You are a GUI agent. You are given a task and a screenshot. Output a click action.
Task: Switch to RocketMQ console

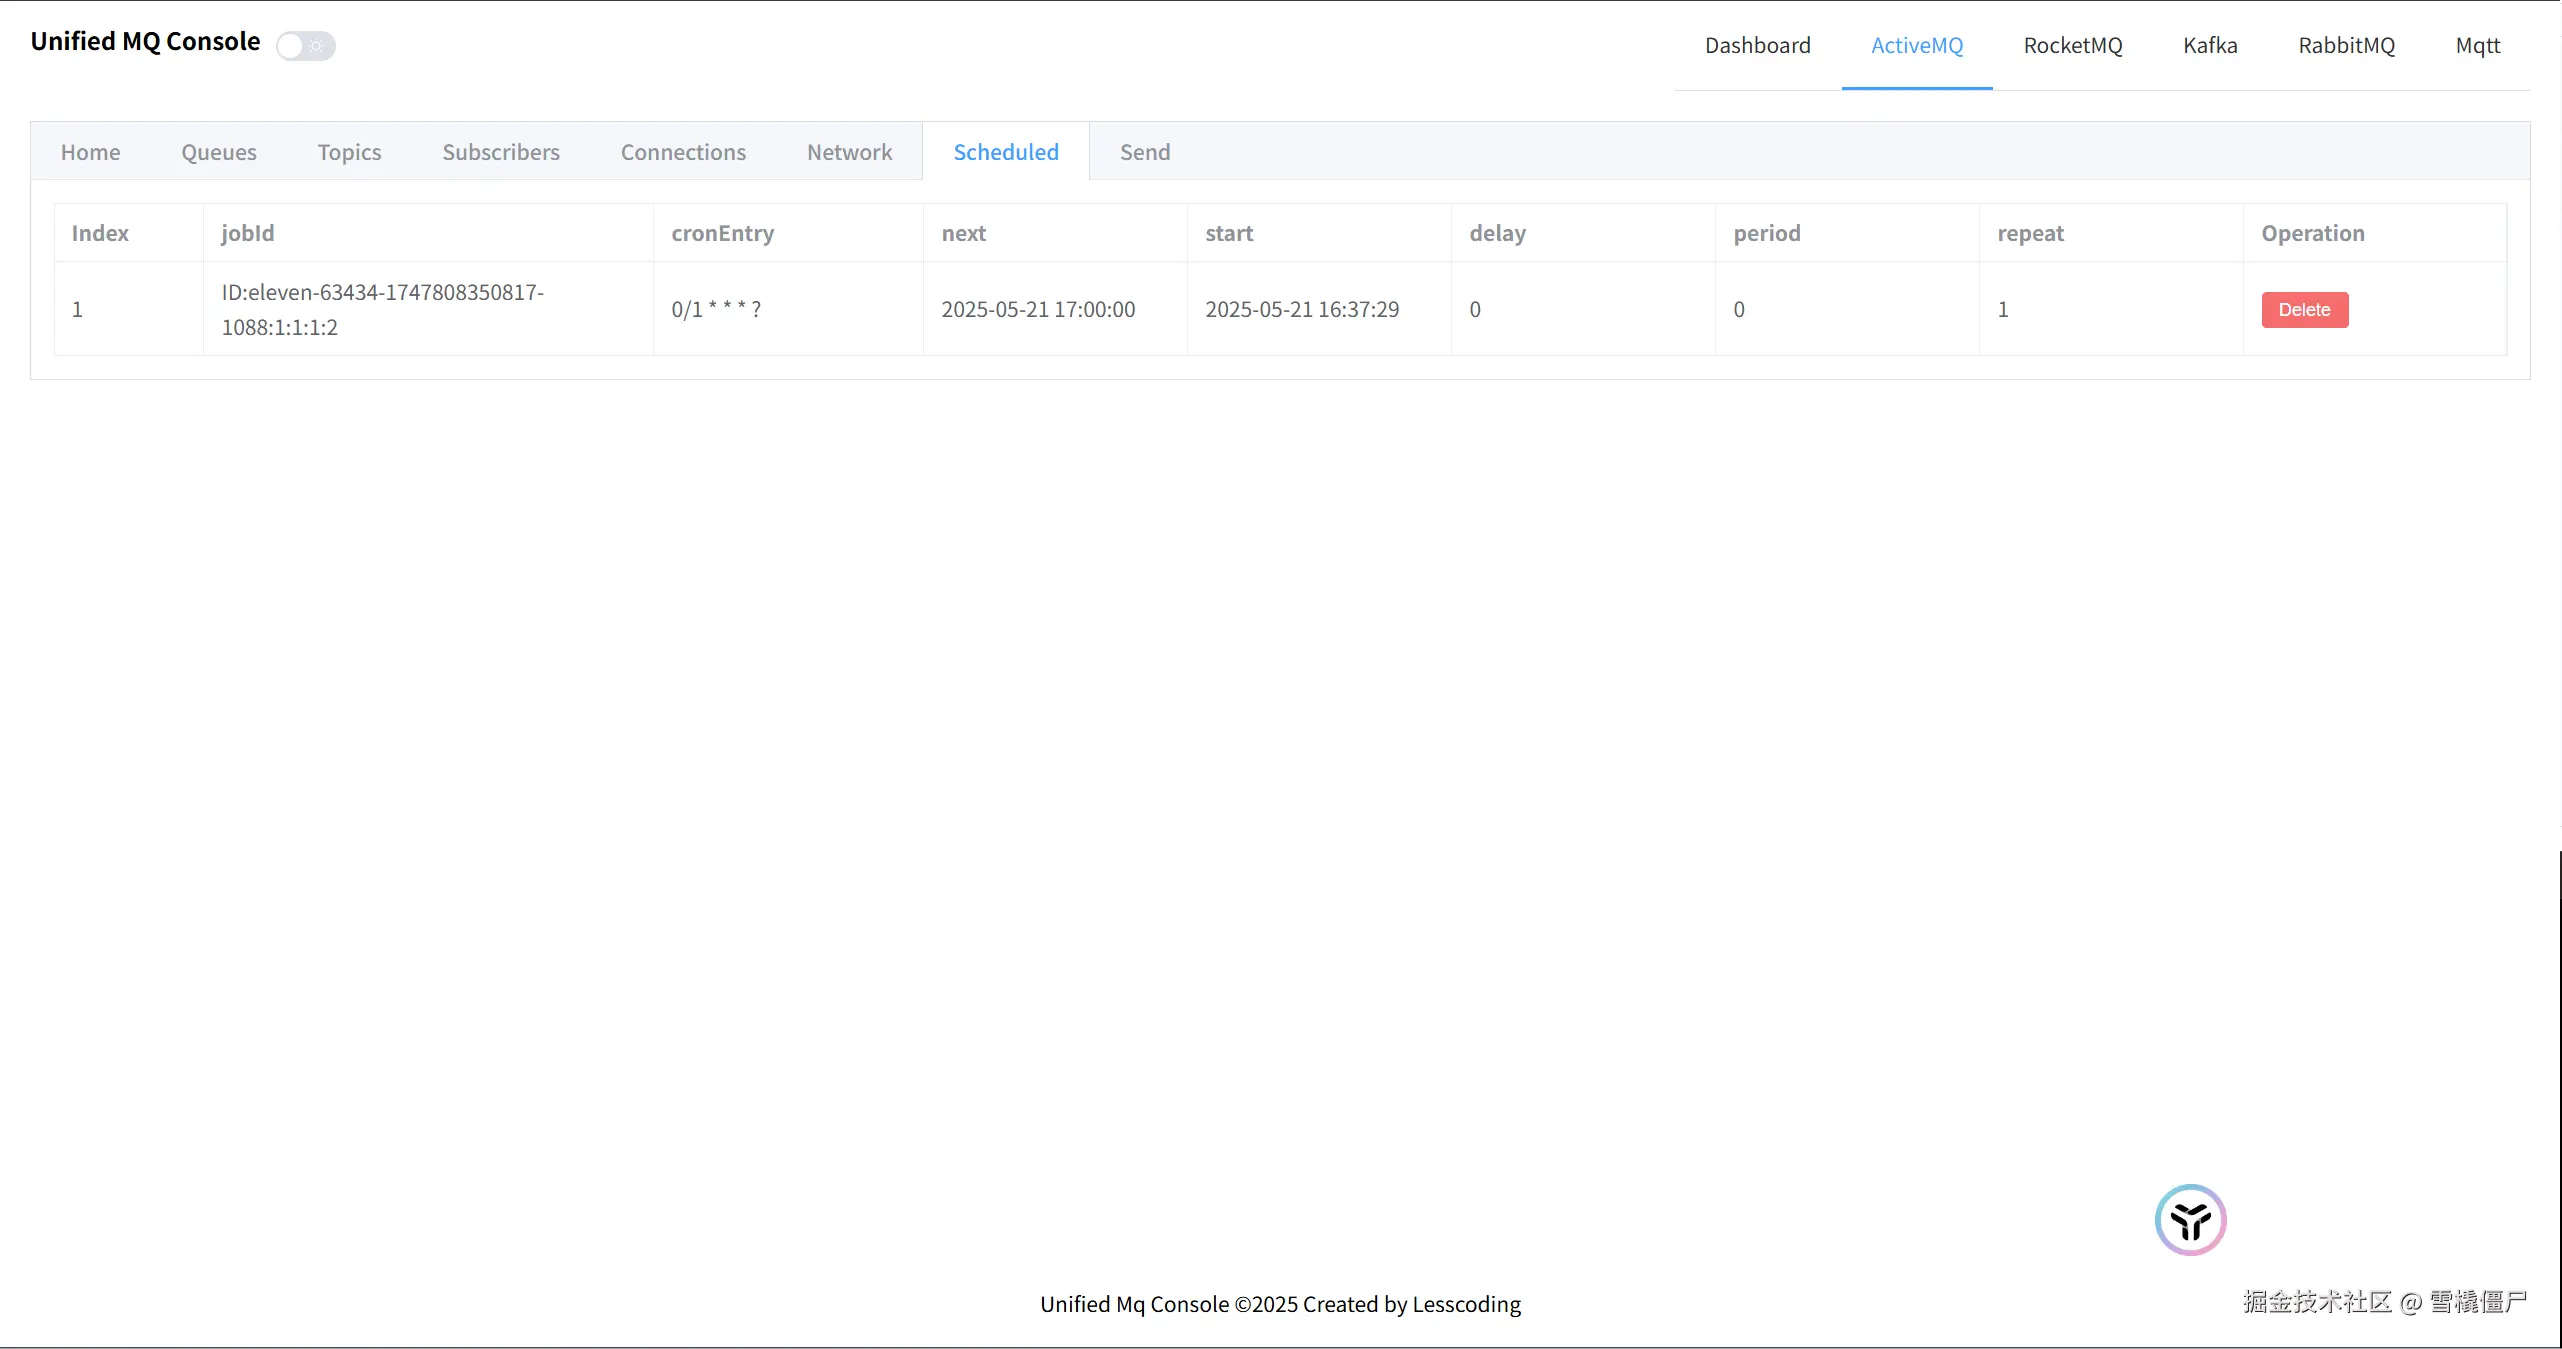[x=2072, y=46]
